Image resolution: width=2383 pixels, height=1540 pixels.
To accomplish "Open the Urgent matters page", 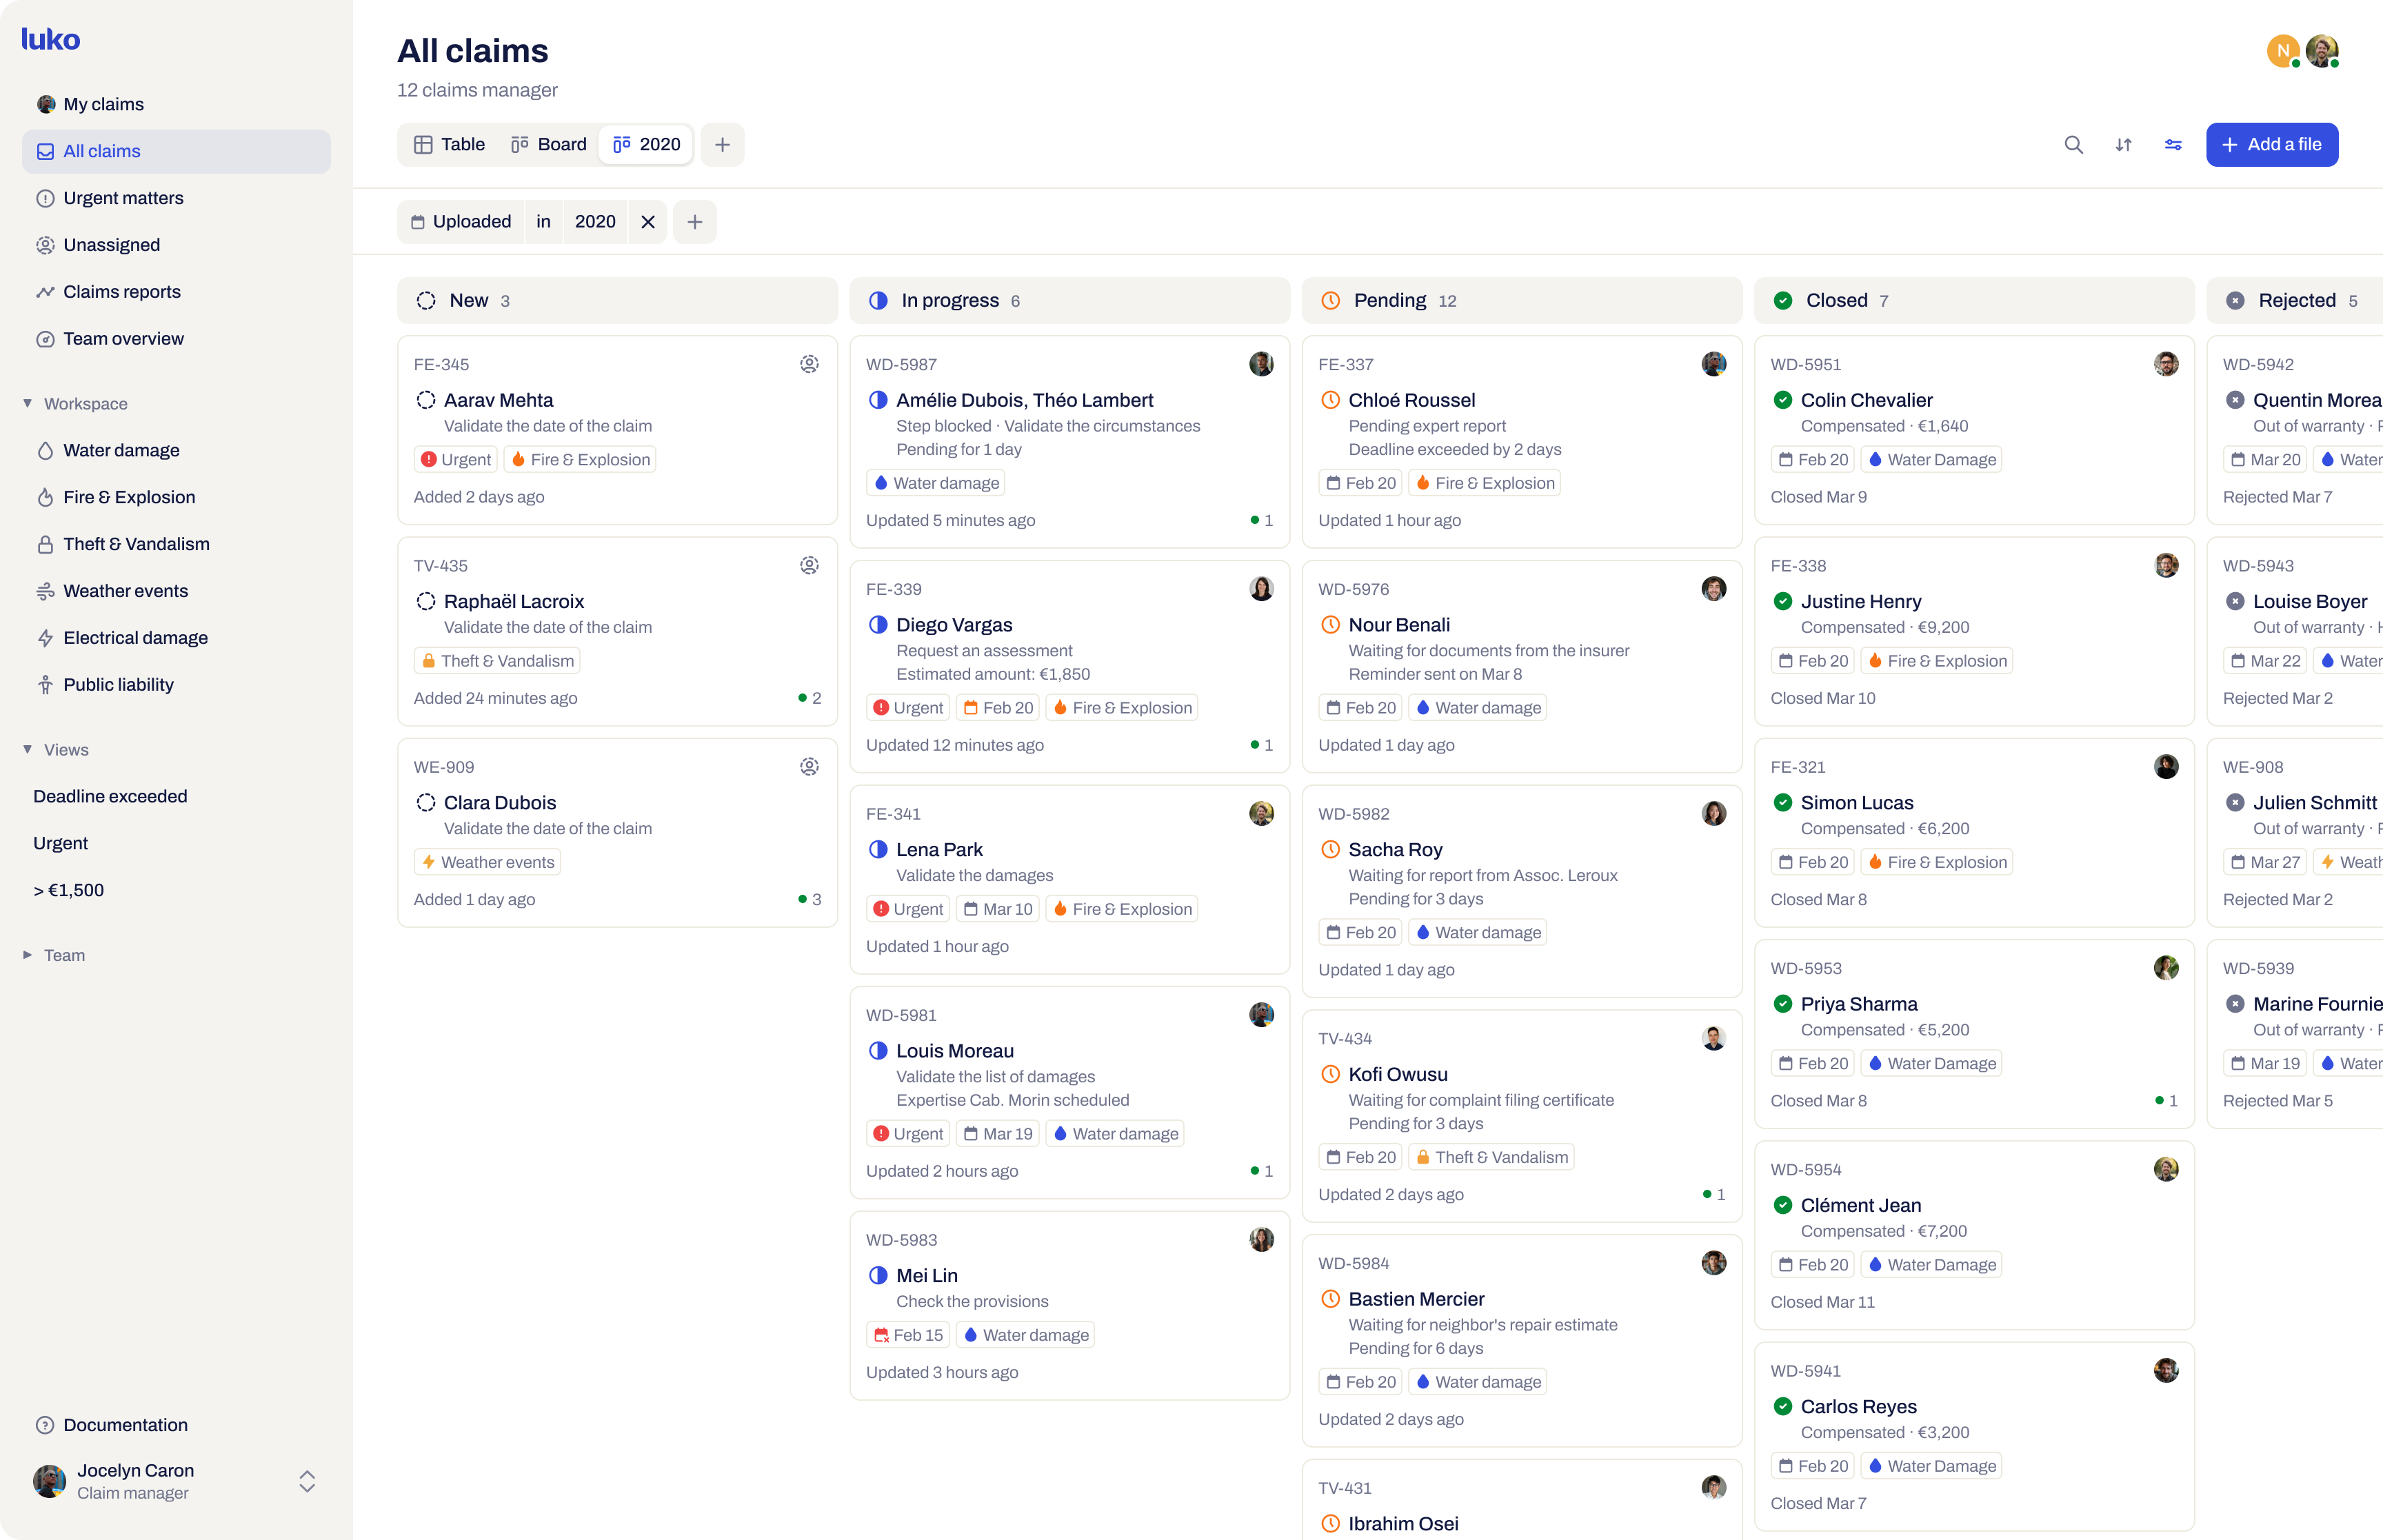I will 123,198.
